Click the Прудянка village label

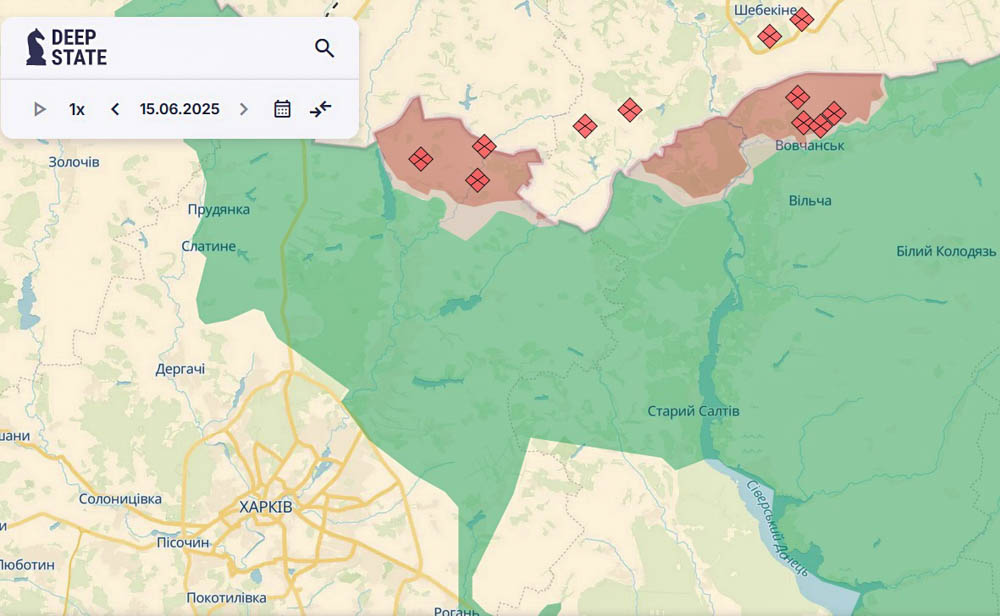218,210
